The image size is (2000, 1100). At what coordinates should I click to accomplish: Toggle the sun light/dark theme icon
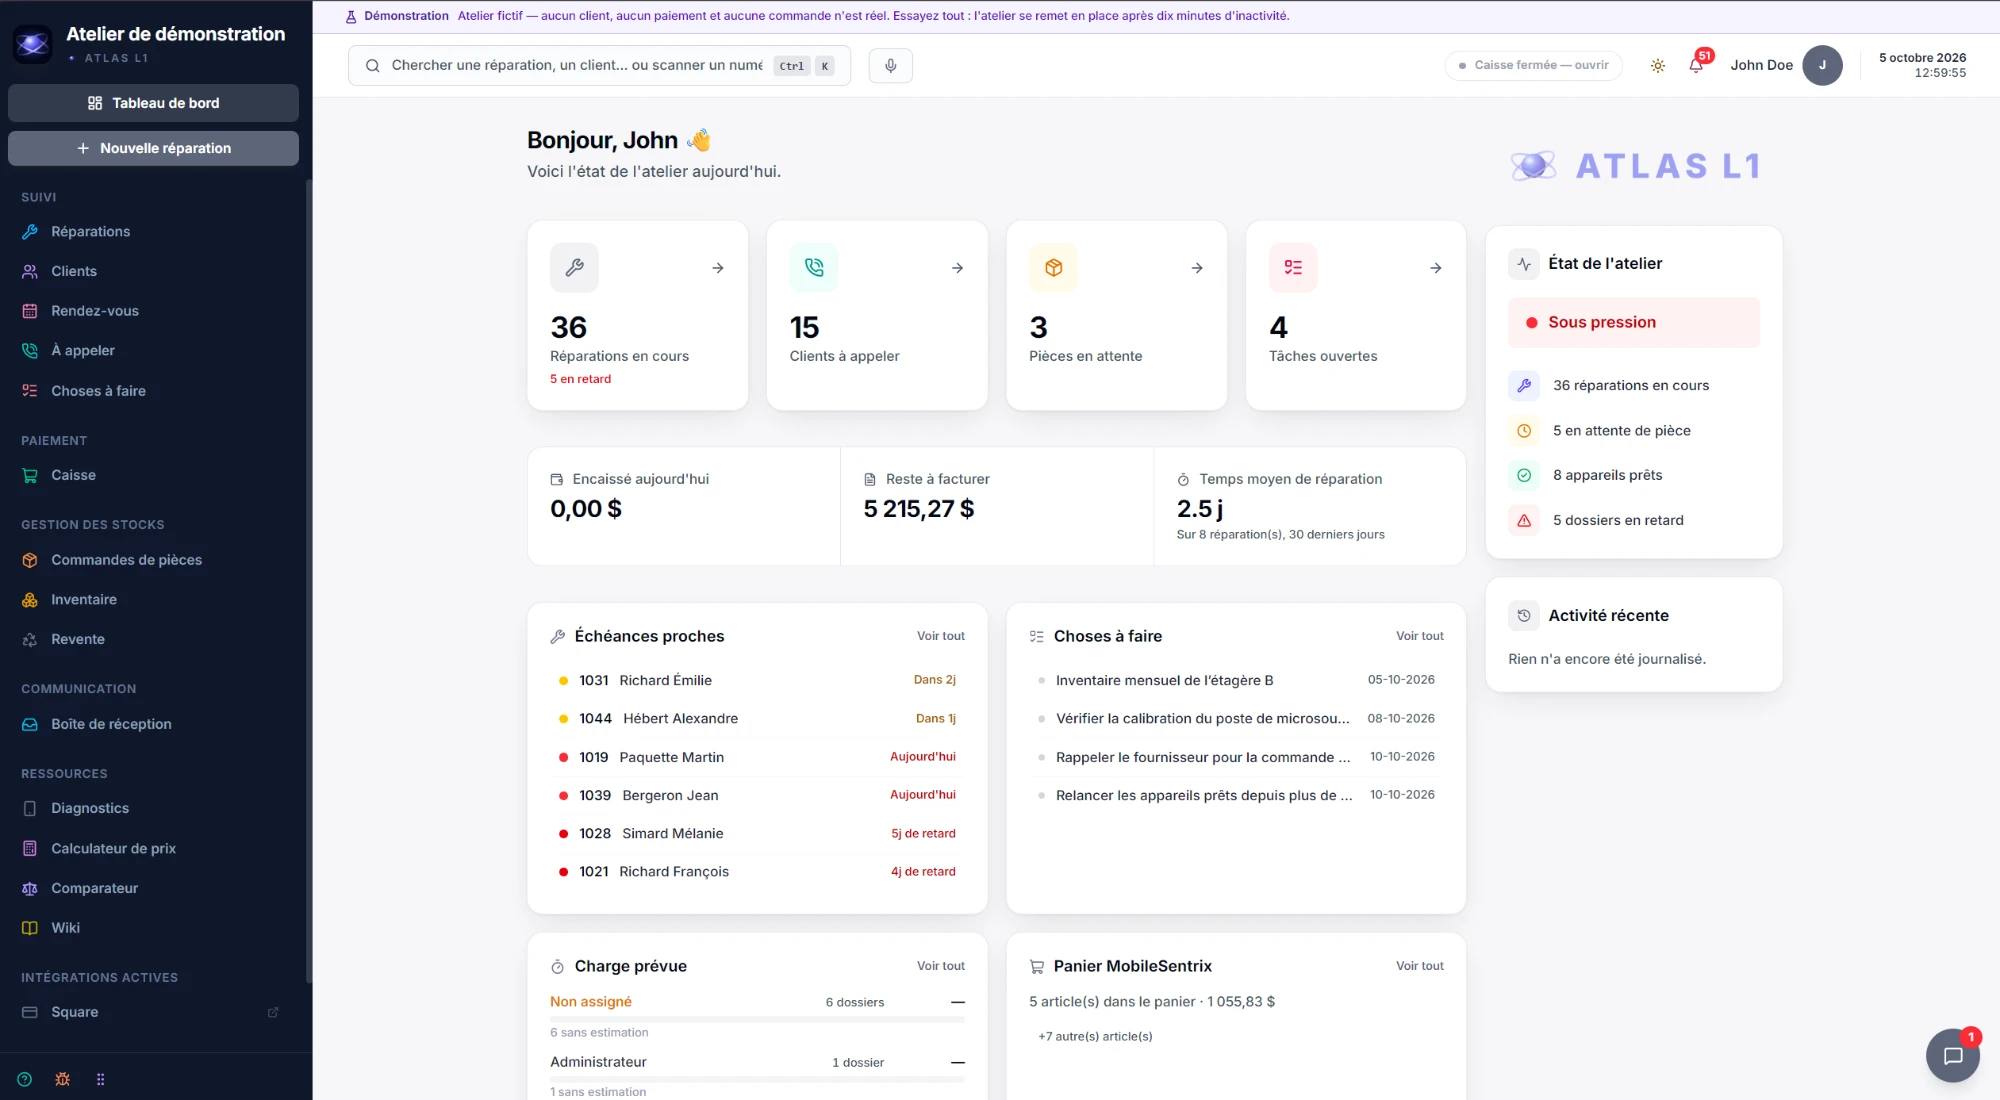tap(1658, 66)
